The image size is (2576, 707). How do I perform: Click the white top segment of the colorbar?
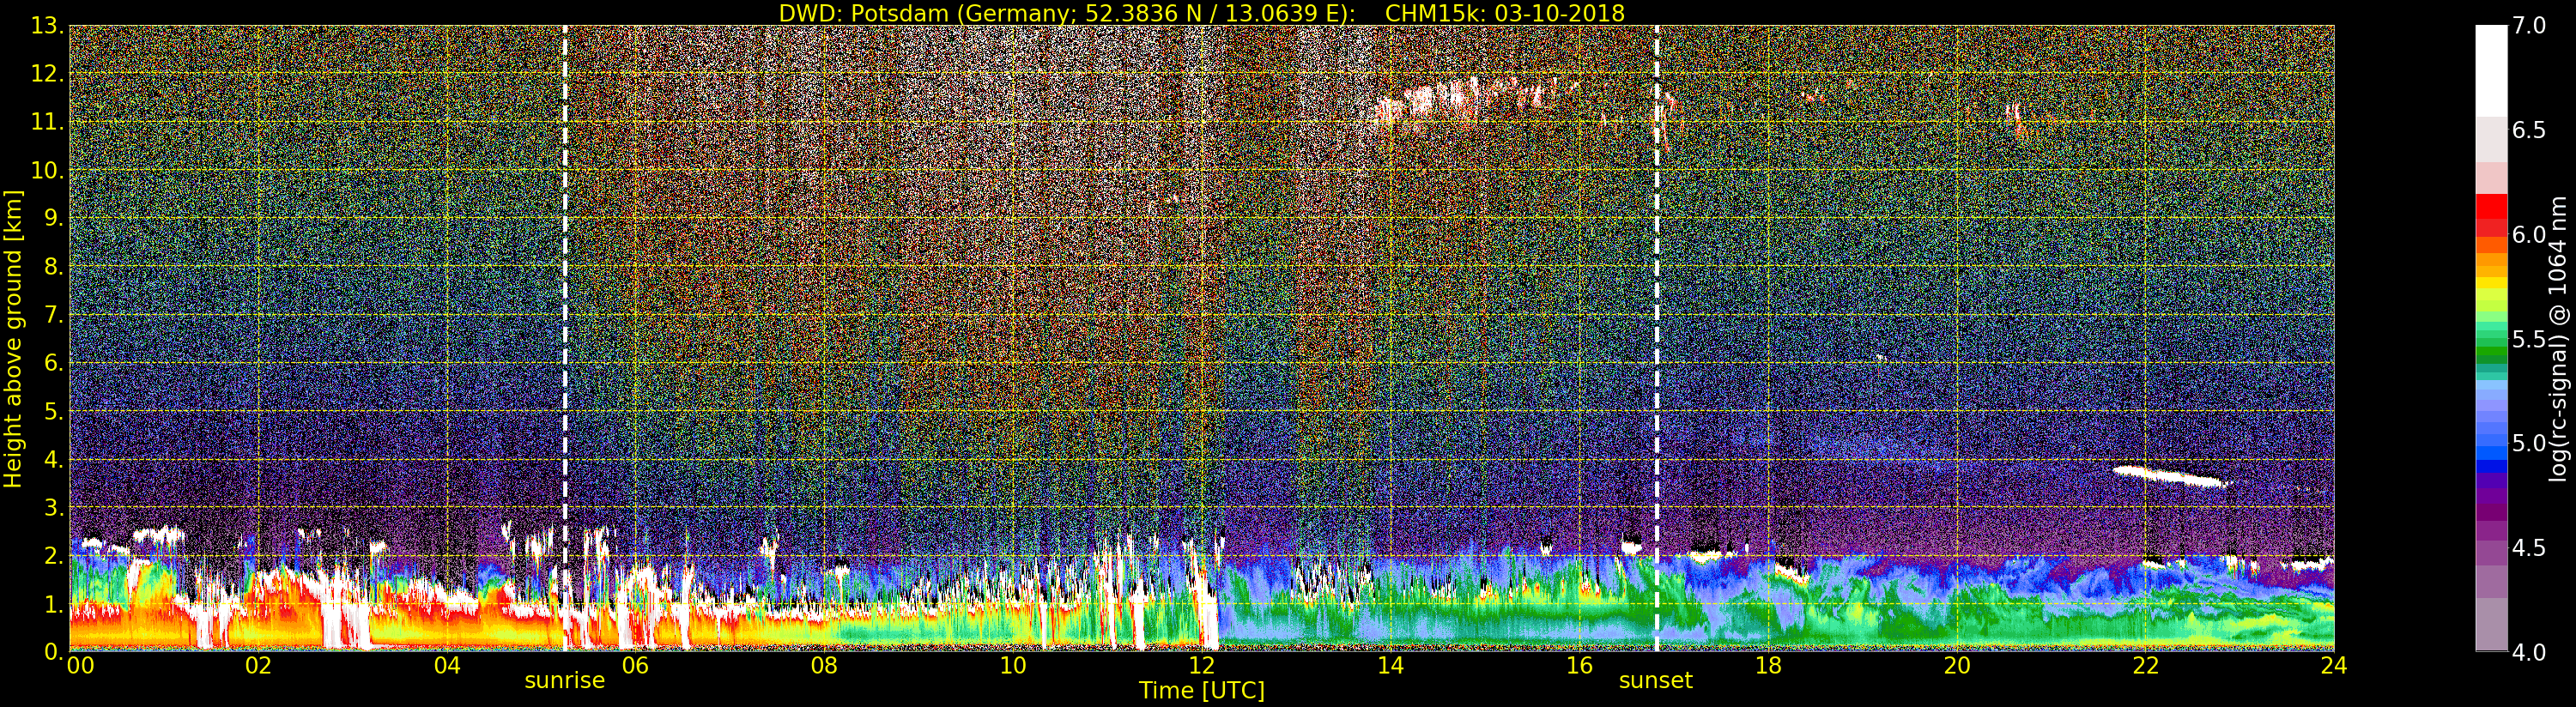[x=2491, y=71]
